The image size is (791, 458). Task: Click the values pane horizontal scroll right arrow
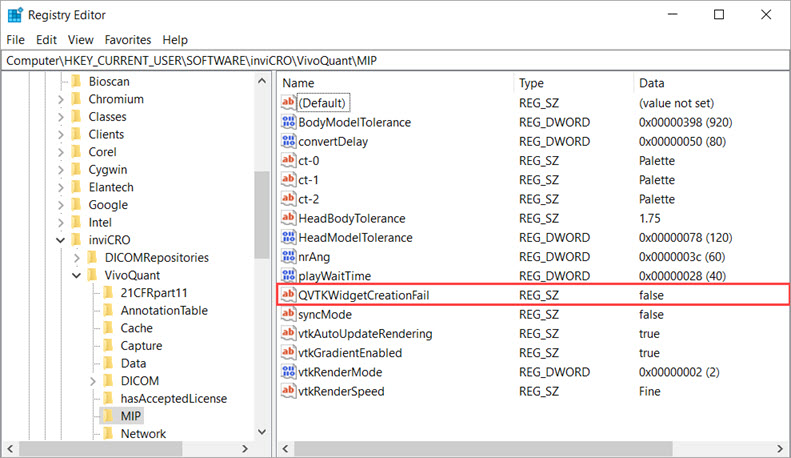781,448
